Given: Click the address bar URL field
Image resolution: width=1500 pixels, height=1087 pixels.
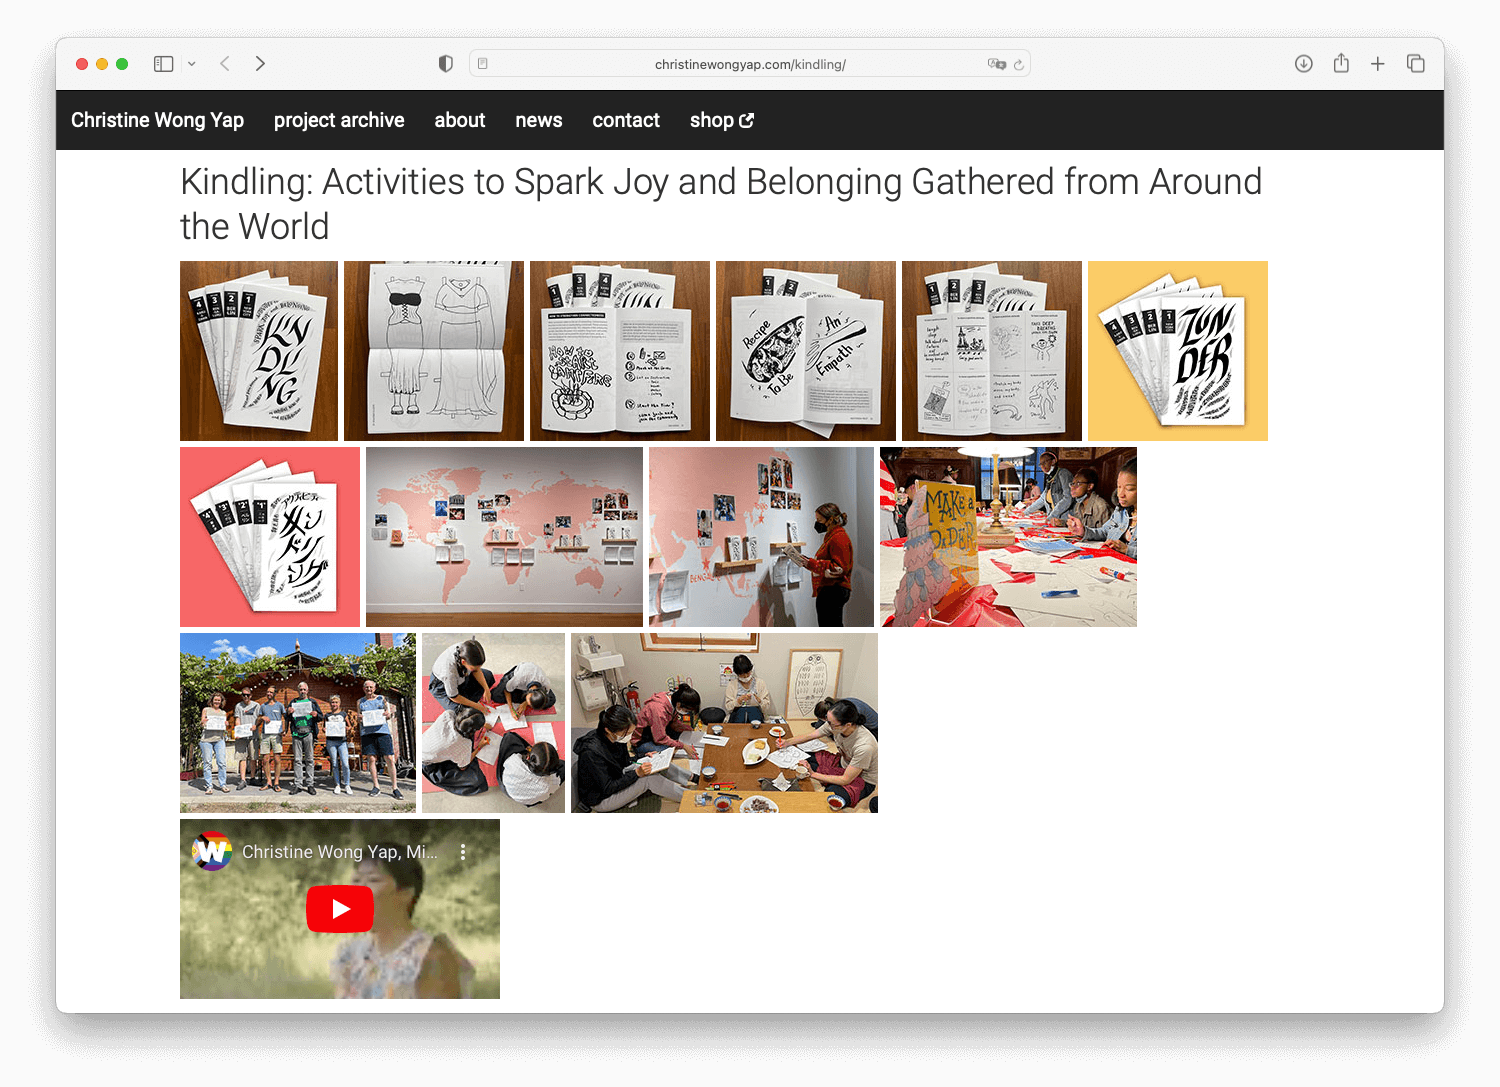Looking at the screenshot, I should [750, 64].
